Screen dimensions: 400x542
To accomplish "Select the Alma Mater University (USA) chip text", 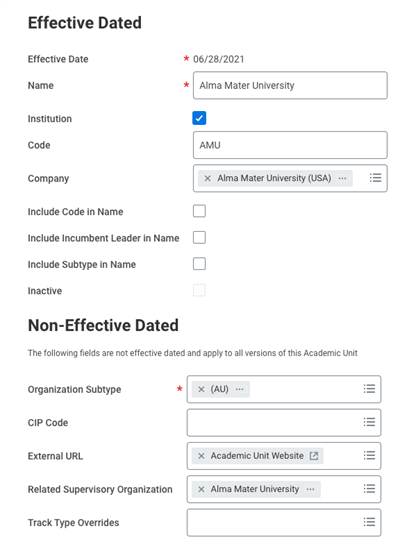I will point(274,178).
